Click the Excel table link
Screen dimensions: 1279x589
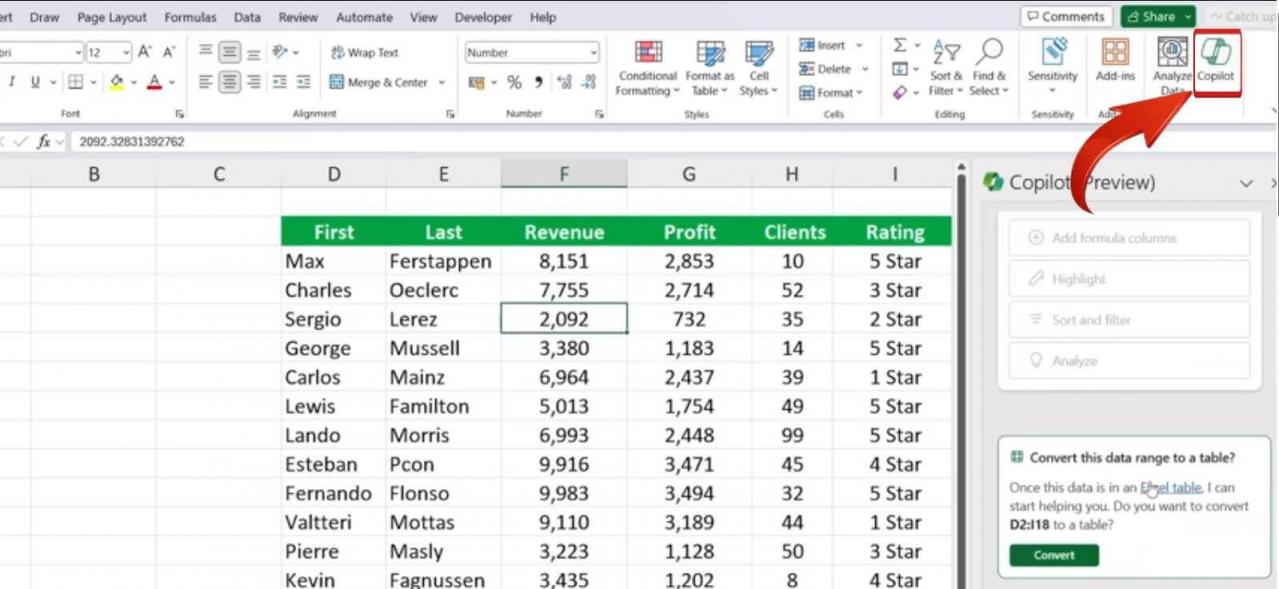click(x=1170, y=488)
